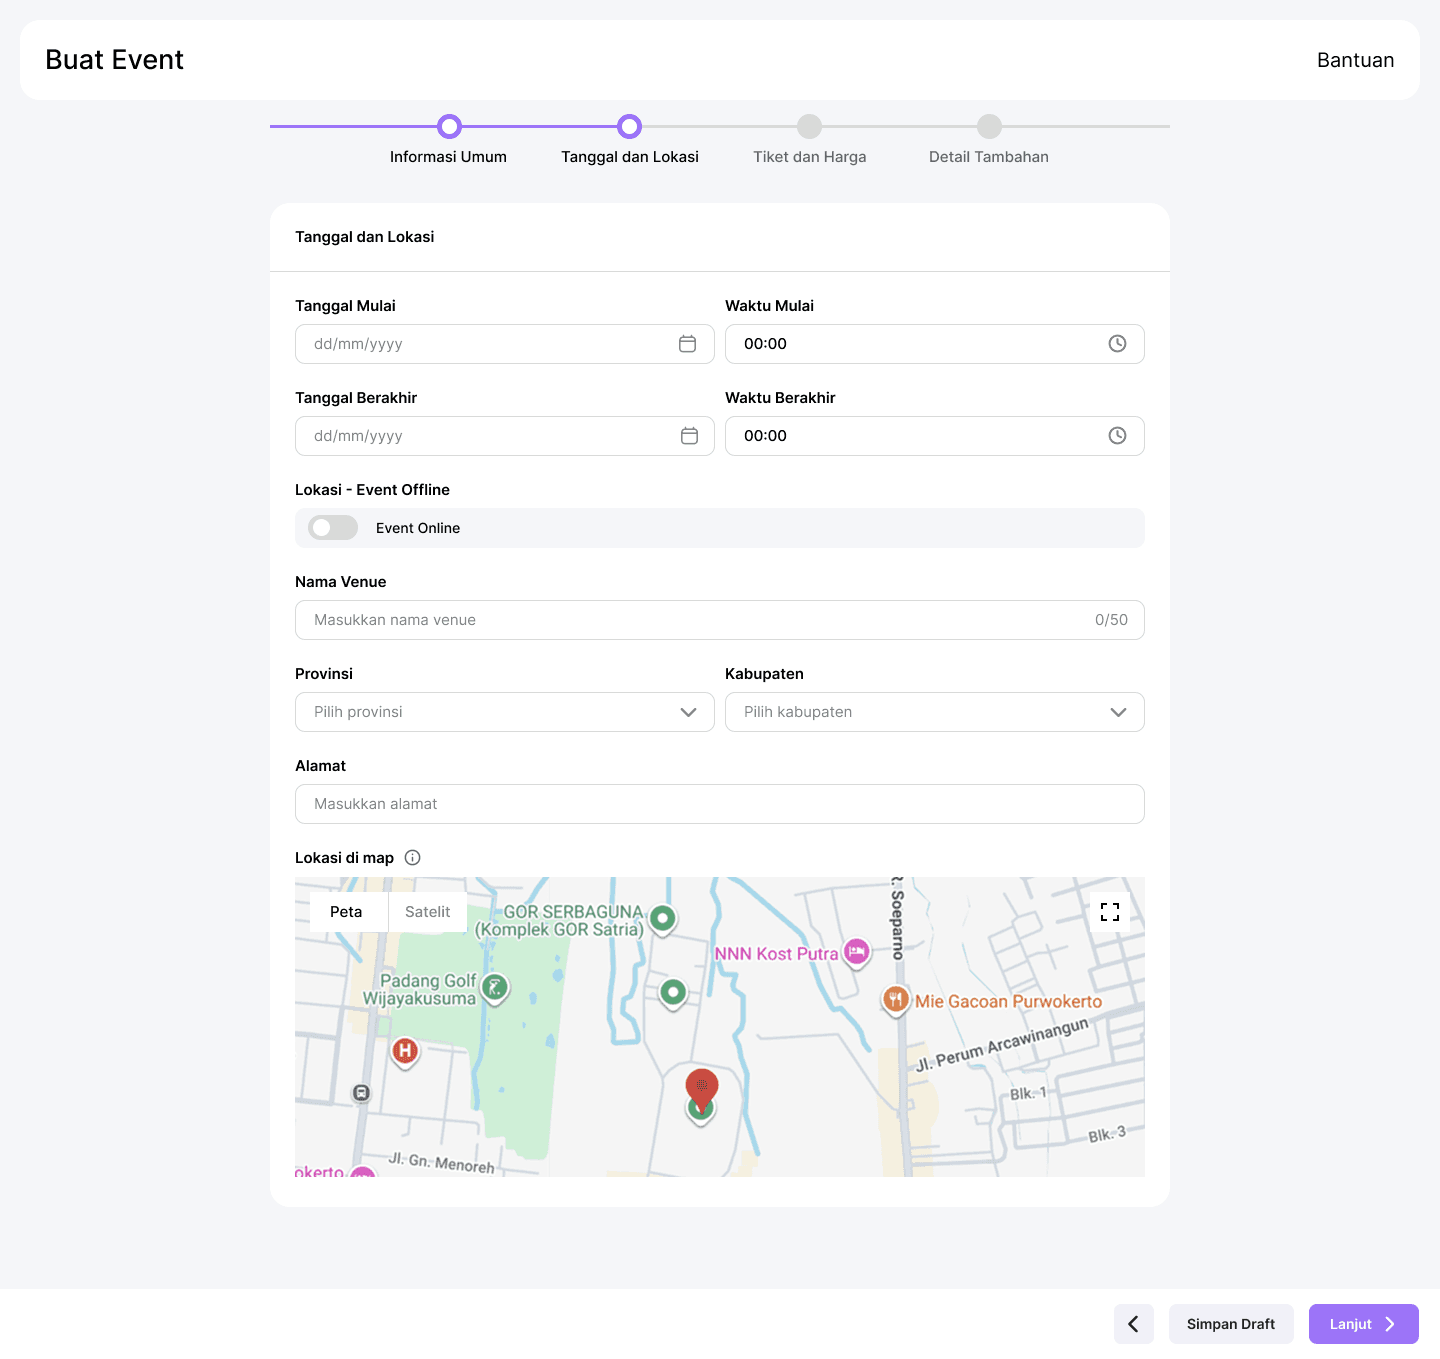Switch map to Satelit view
Image resolution: width=1440 pixels, height=1359 pixels.
(x=428, y=912)
